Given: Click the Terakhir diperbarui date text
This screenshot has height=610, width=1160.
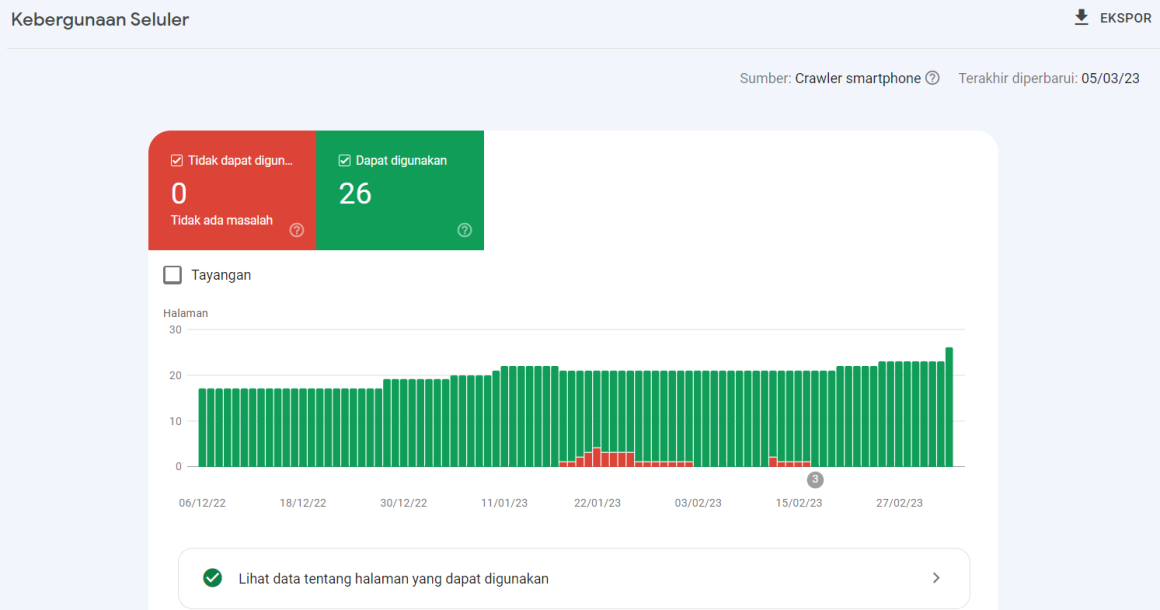Looking at the screenshot, I should point(1048,77).
